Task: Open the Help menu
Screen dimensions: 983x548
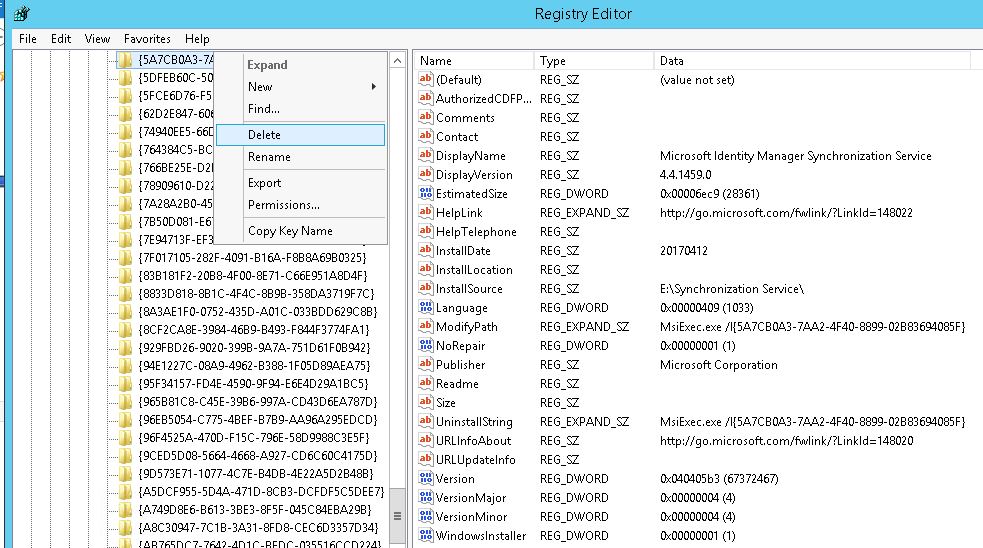Action: click(197, 39)
